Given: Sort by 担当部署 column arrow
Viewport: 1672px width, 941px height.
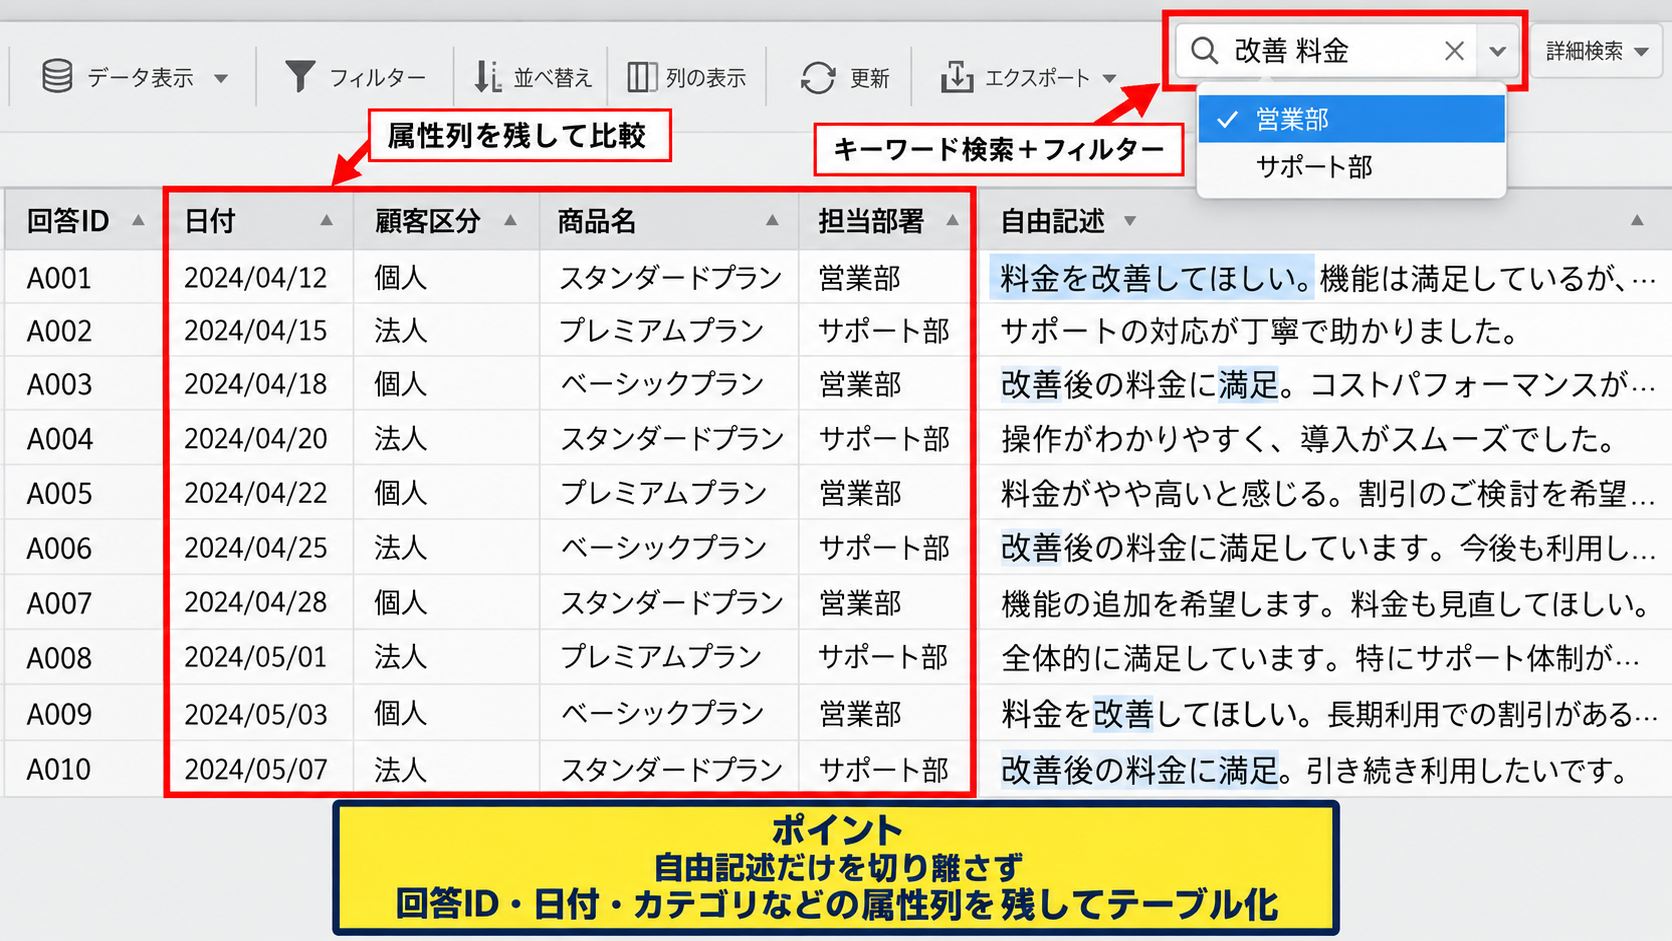Looking at the screenshot, I should tap(952, 220).
